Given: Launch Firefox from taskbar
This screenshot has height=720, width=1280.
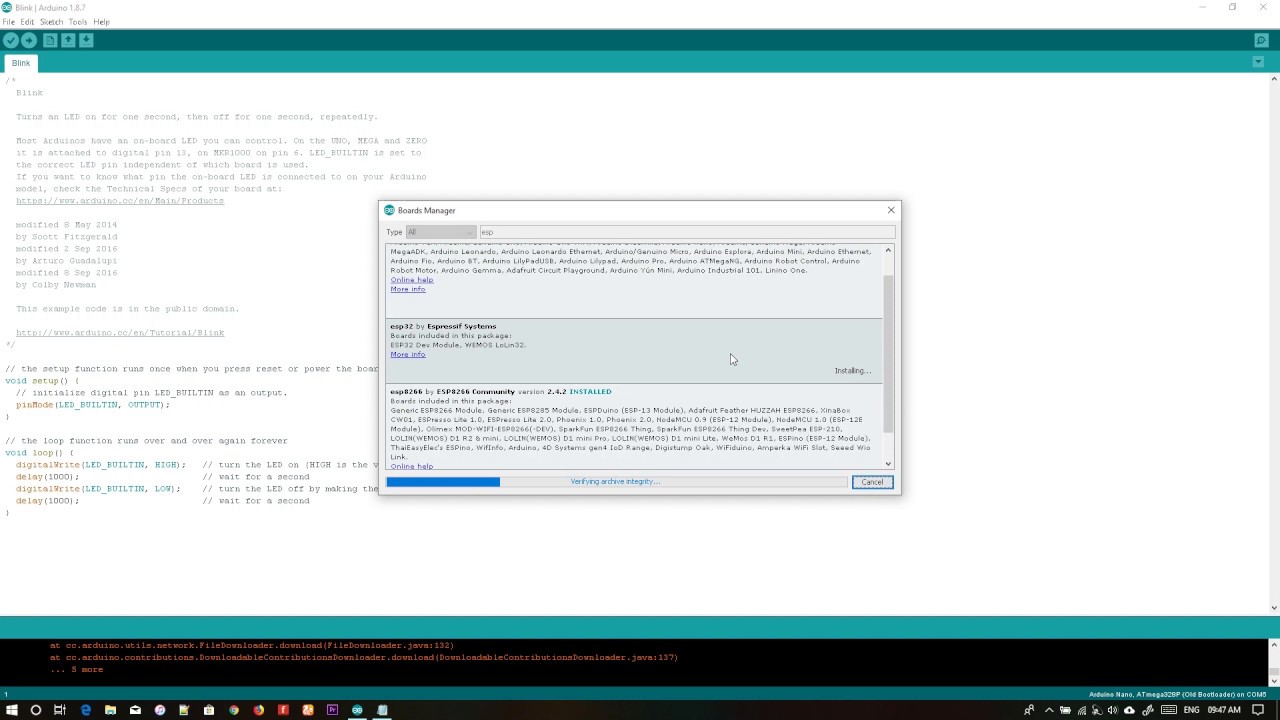Looking at the screenshot, I should 258,710.
